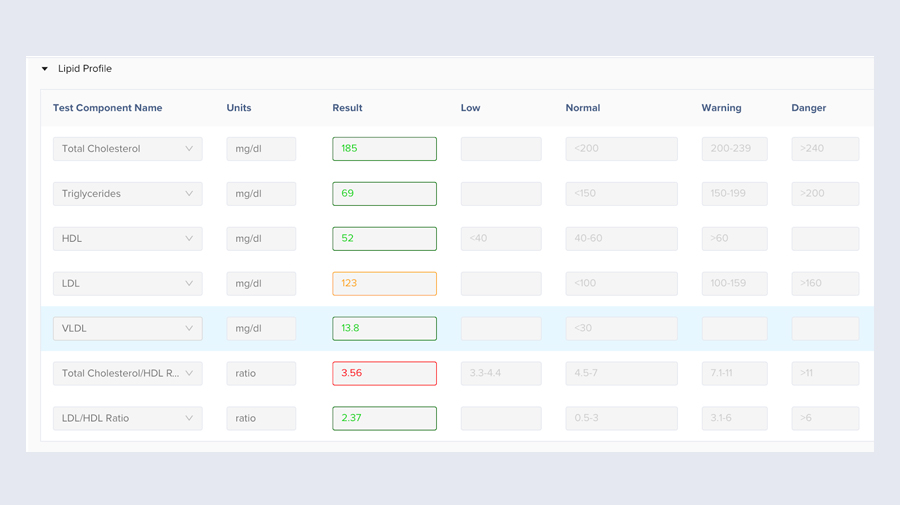Click the Danger field showing >240

(x=825, y=149)
